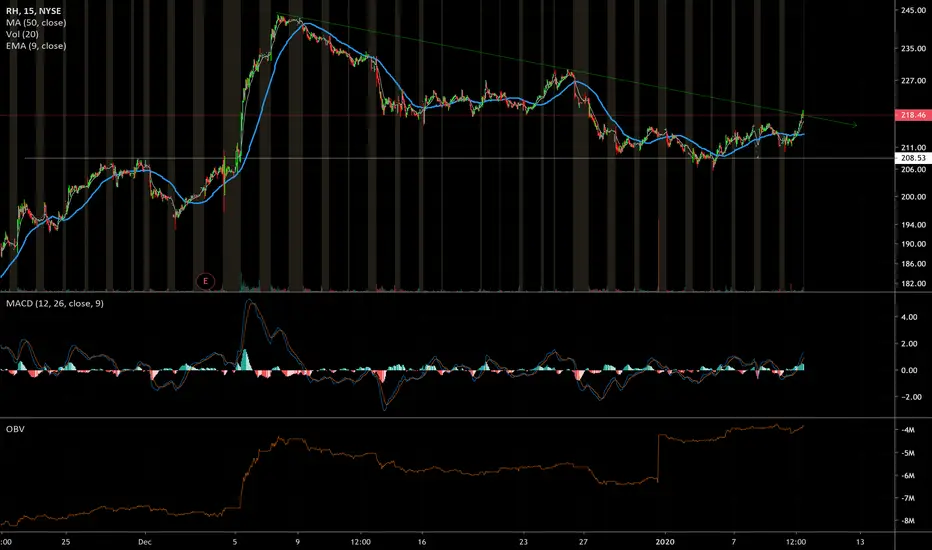Click the MACD 2.00 scale label
Screen dimensions: 932x550
[x=909, y=344]
